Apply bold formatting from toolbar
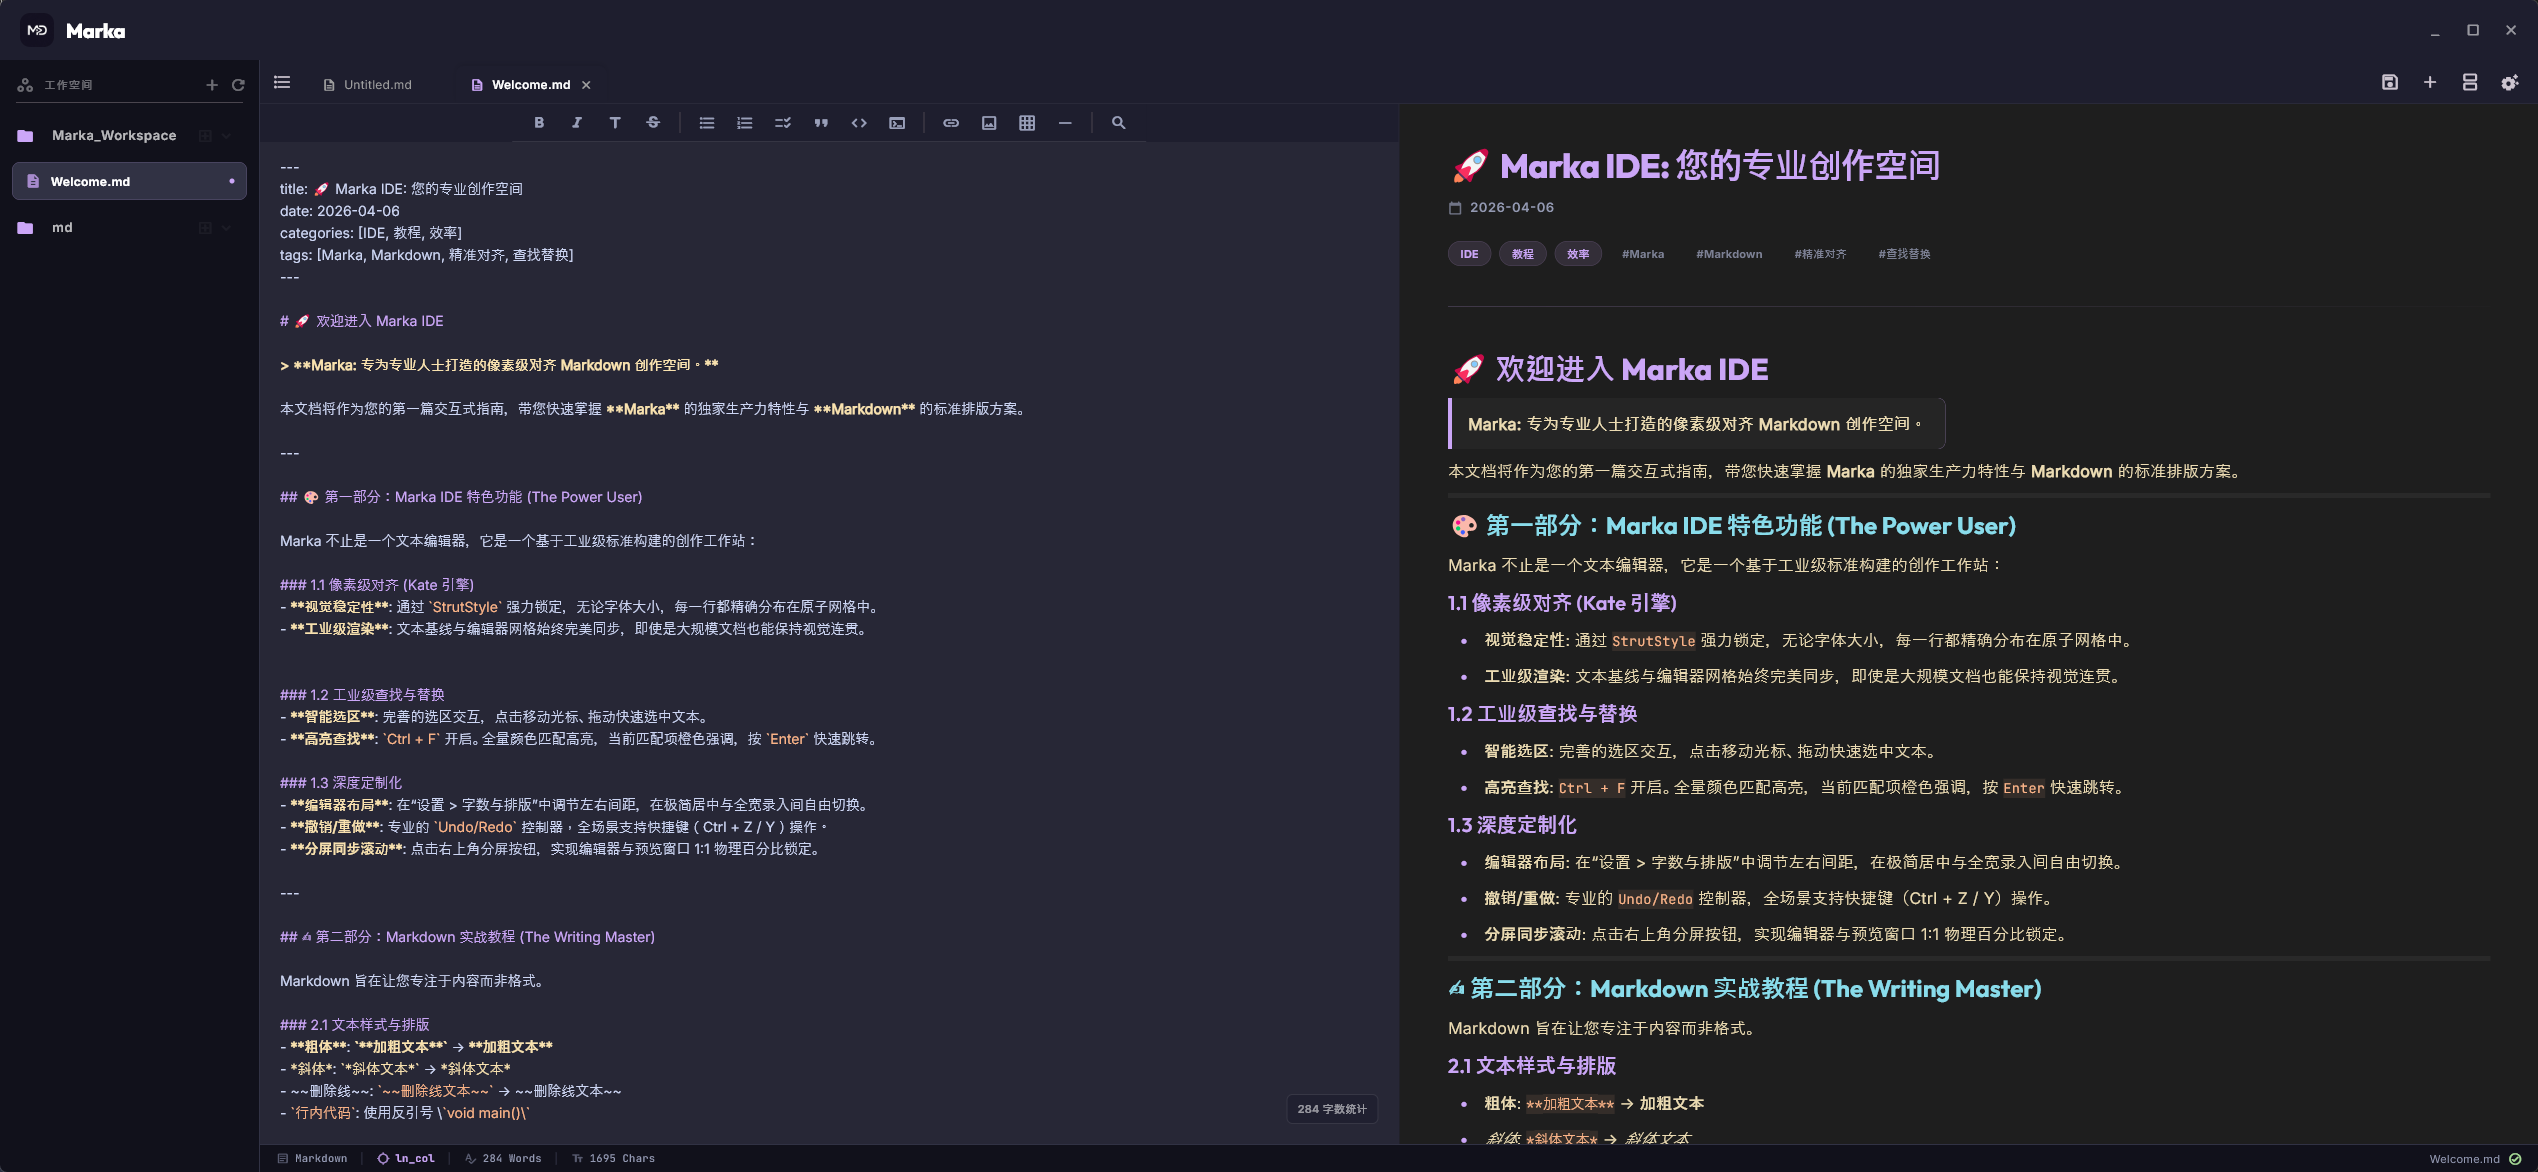Image resolution: width=2538 pixels, height=1172 pixels. coord(539,123)
